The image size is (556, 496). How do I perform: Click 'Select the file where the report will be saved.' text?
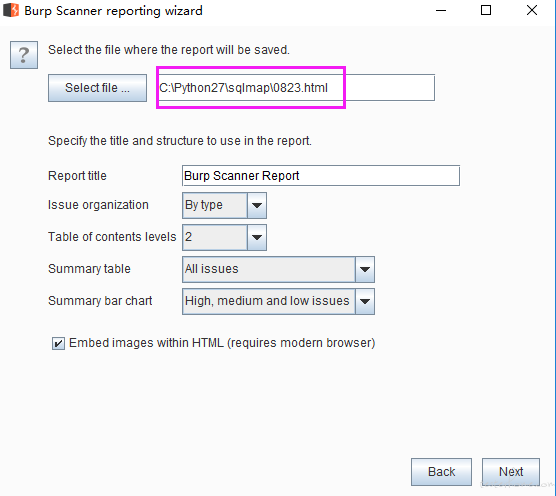169,50
